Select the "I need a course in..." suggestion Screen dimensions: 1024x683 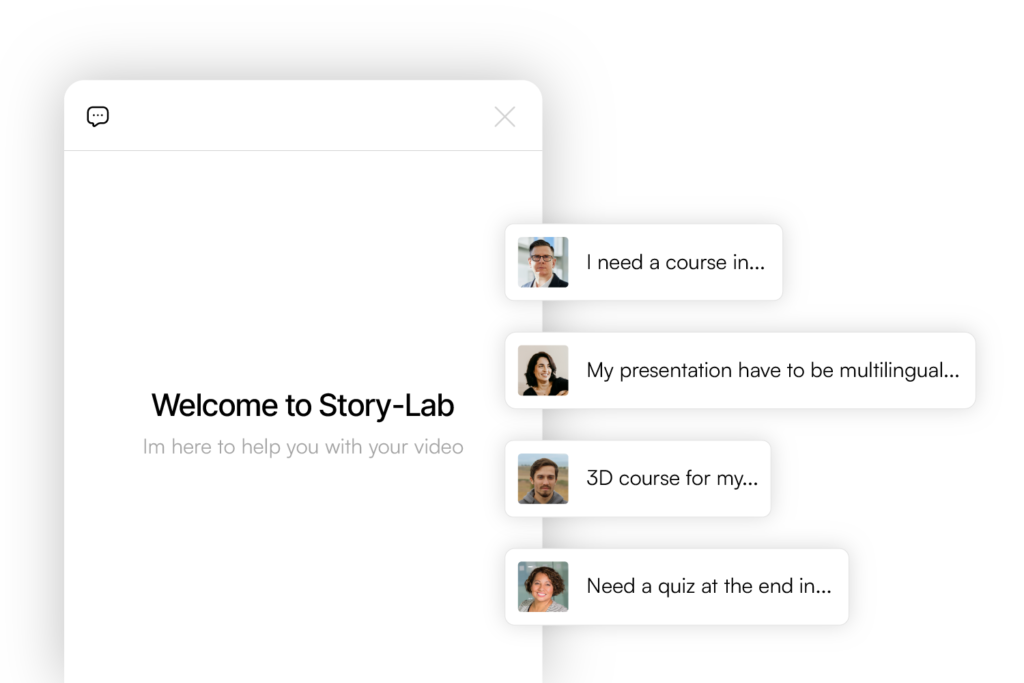coord(675,263)
